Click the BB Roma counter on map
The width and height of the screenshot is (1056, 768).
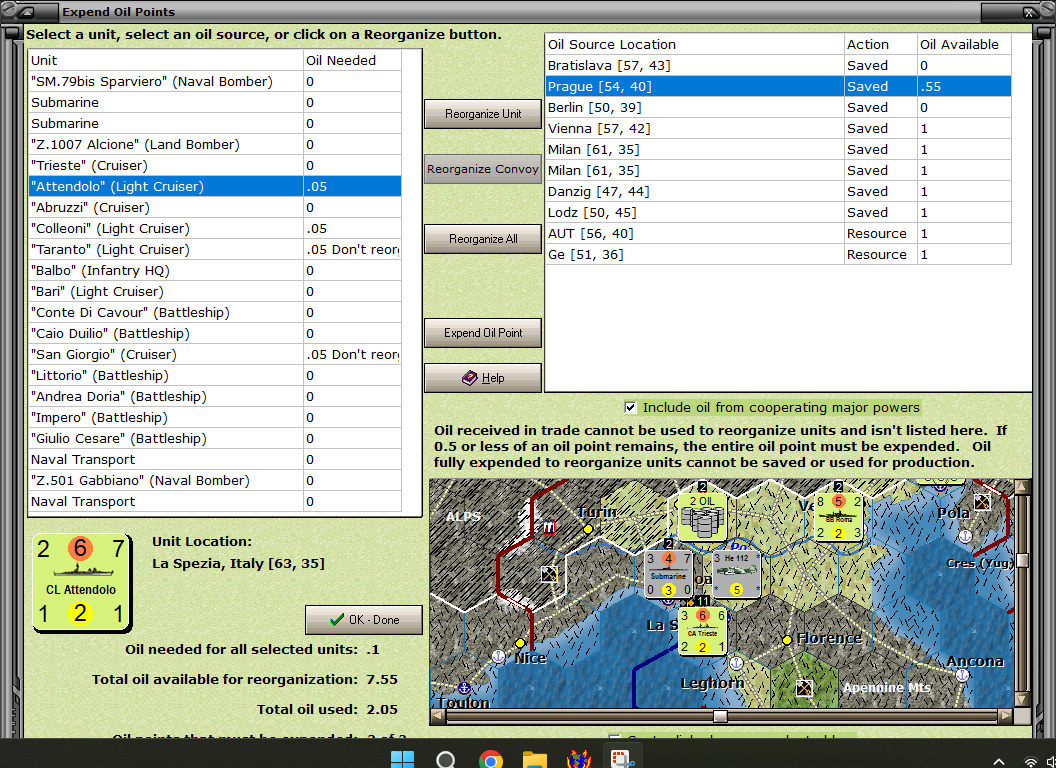[x=838, y=517]
